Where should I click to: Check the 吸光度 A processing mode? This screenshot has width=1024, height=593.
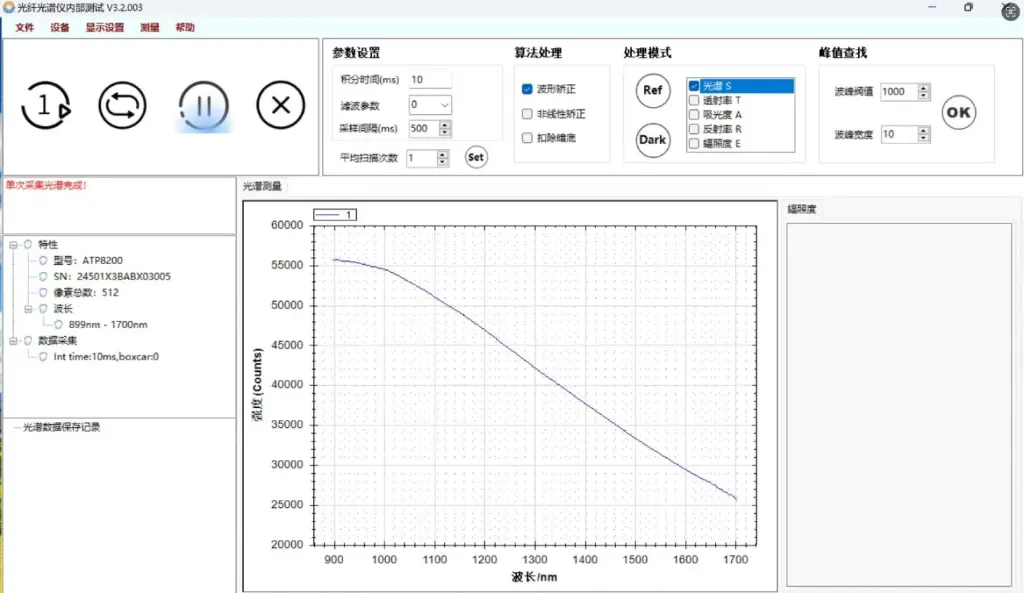pos(694,115)
